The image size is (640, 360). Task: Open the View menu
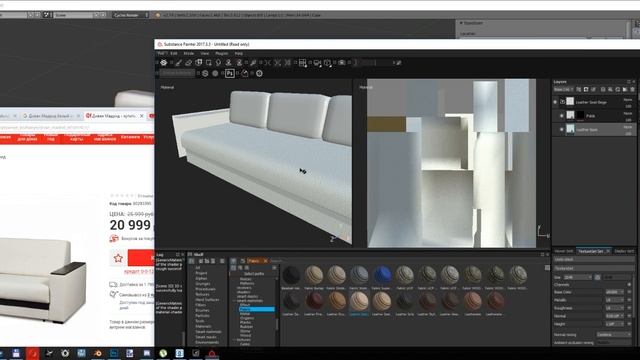(x=204, y=53)
